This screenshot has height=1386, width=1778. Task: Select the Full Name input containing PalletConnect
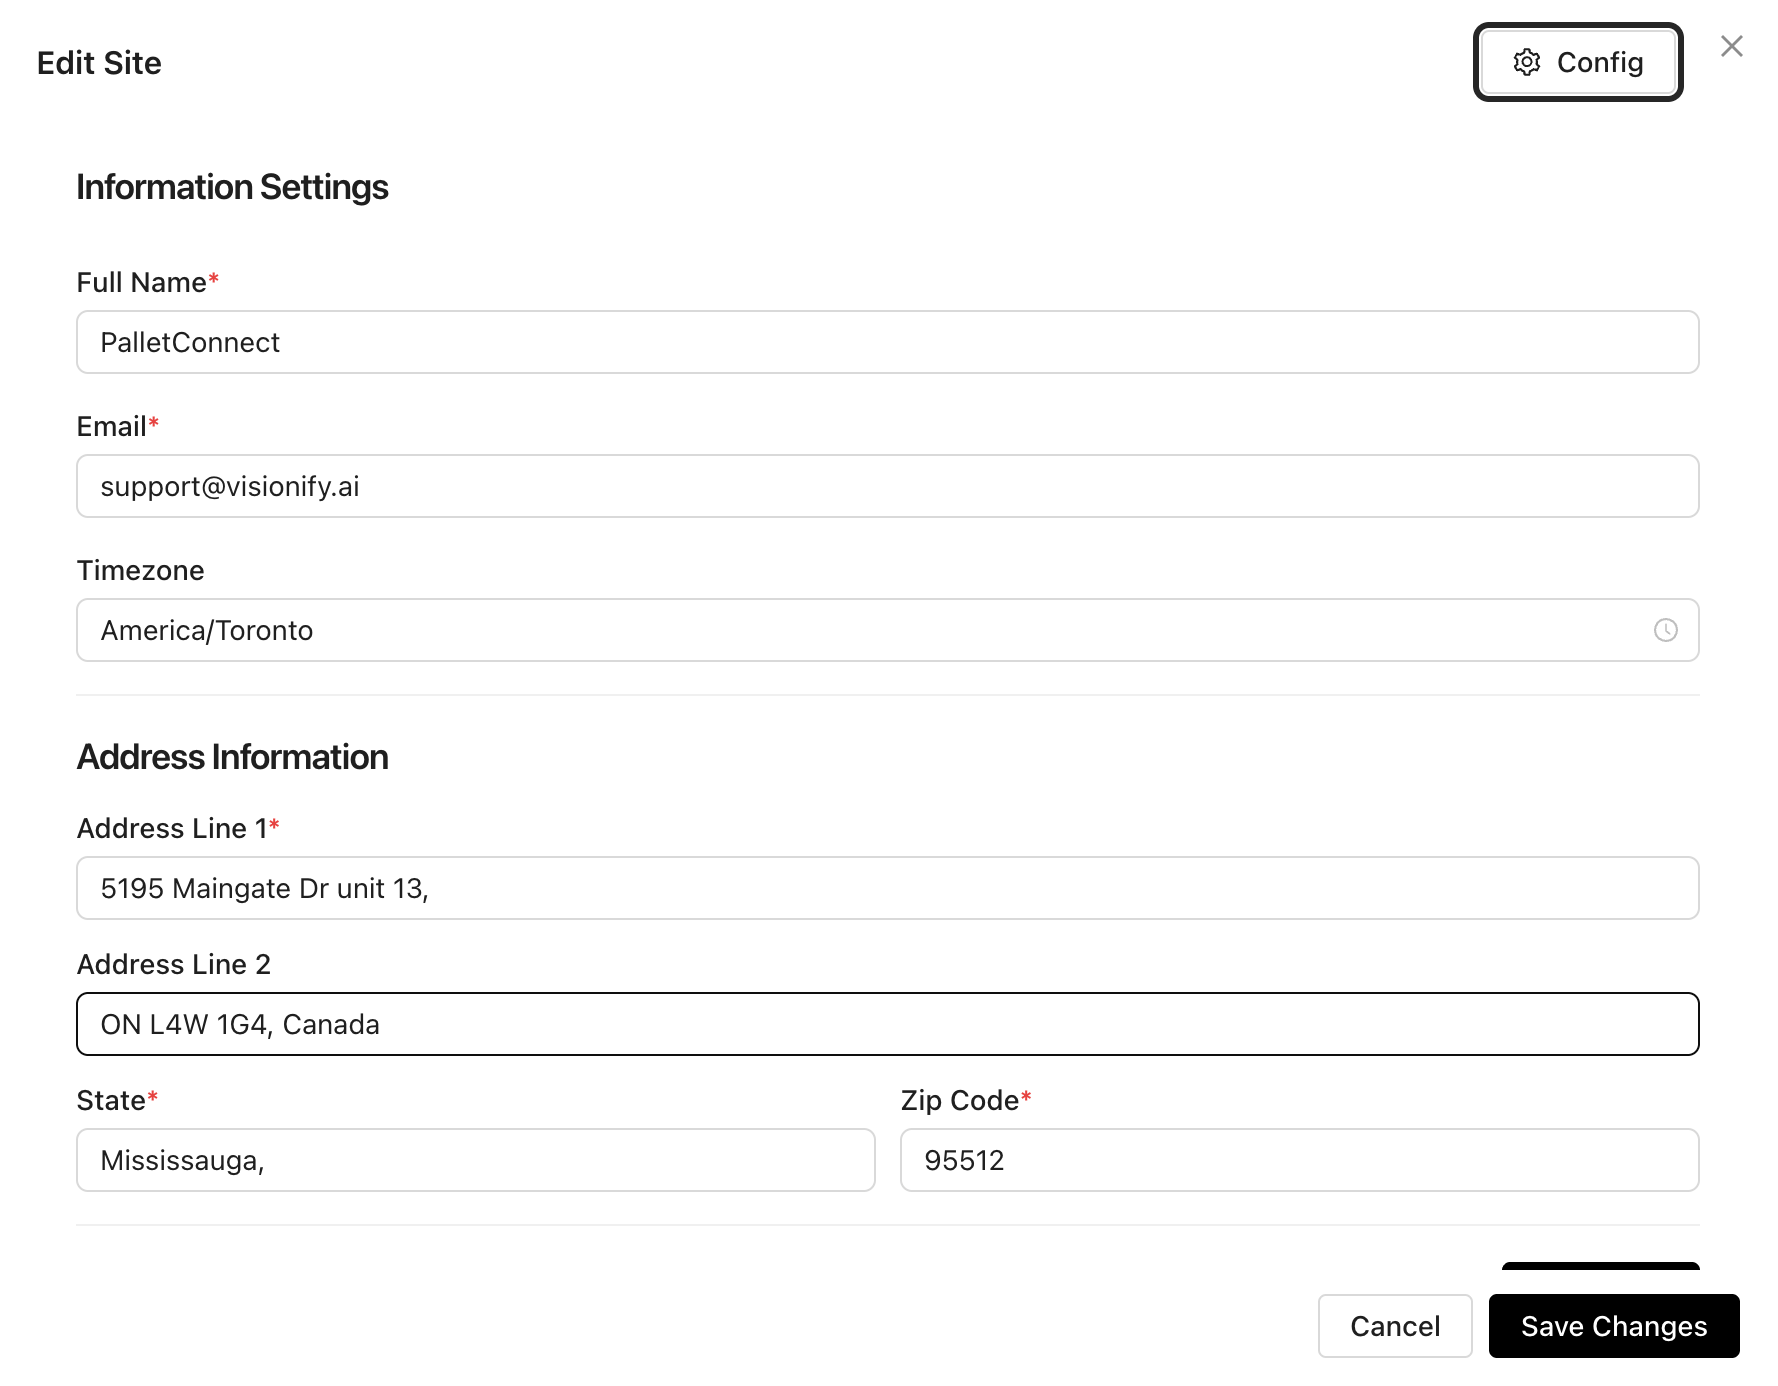click(887, 342)
